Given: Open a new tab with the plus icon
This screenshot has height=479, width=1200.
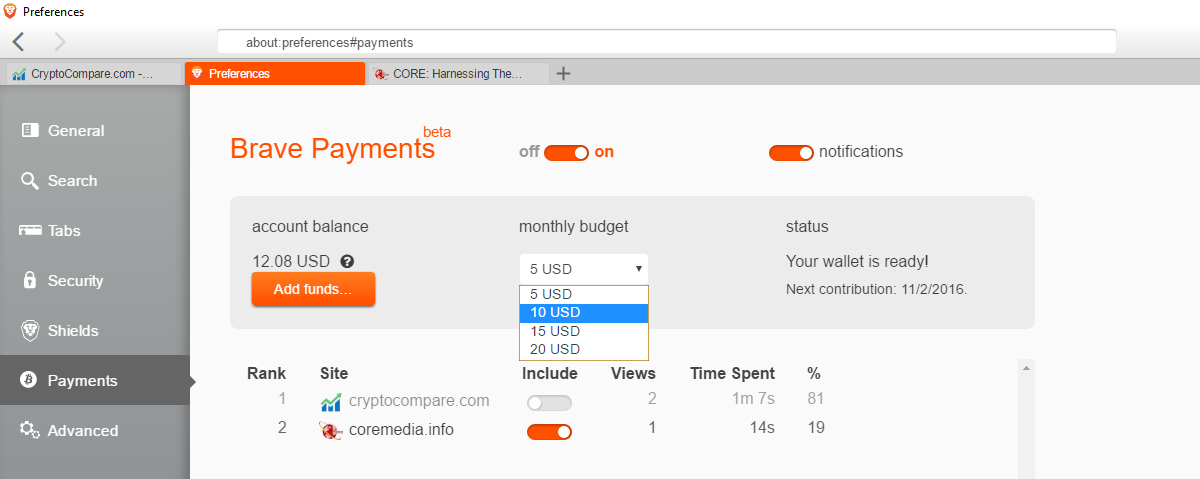Looking at the screenshot, I should pyautogui.click(x=563, y=73).
